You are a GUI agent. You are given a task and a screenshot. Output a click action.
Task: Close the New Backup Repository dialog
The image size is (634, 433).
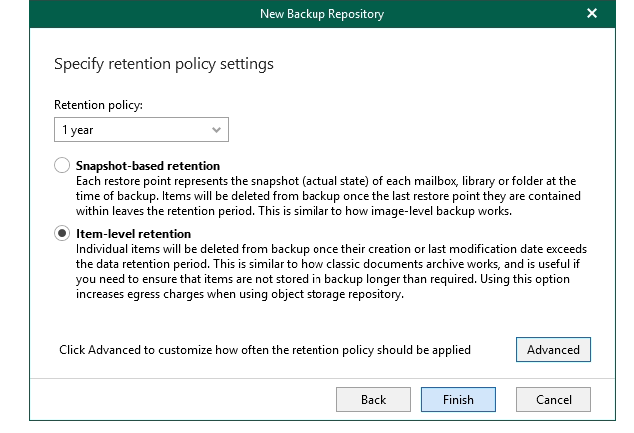(592, 13)
